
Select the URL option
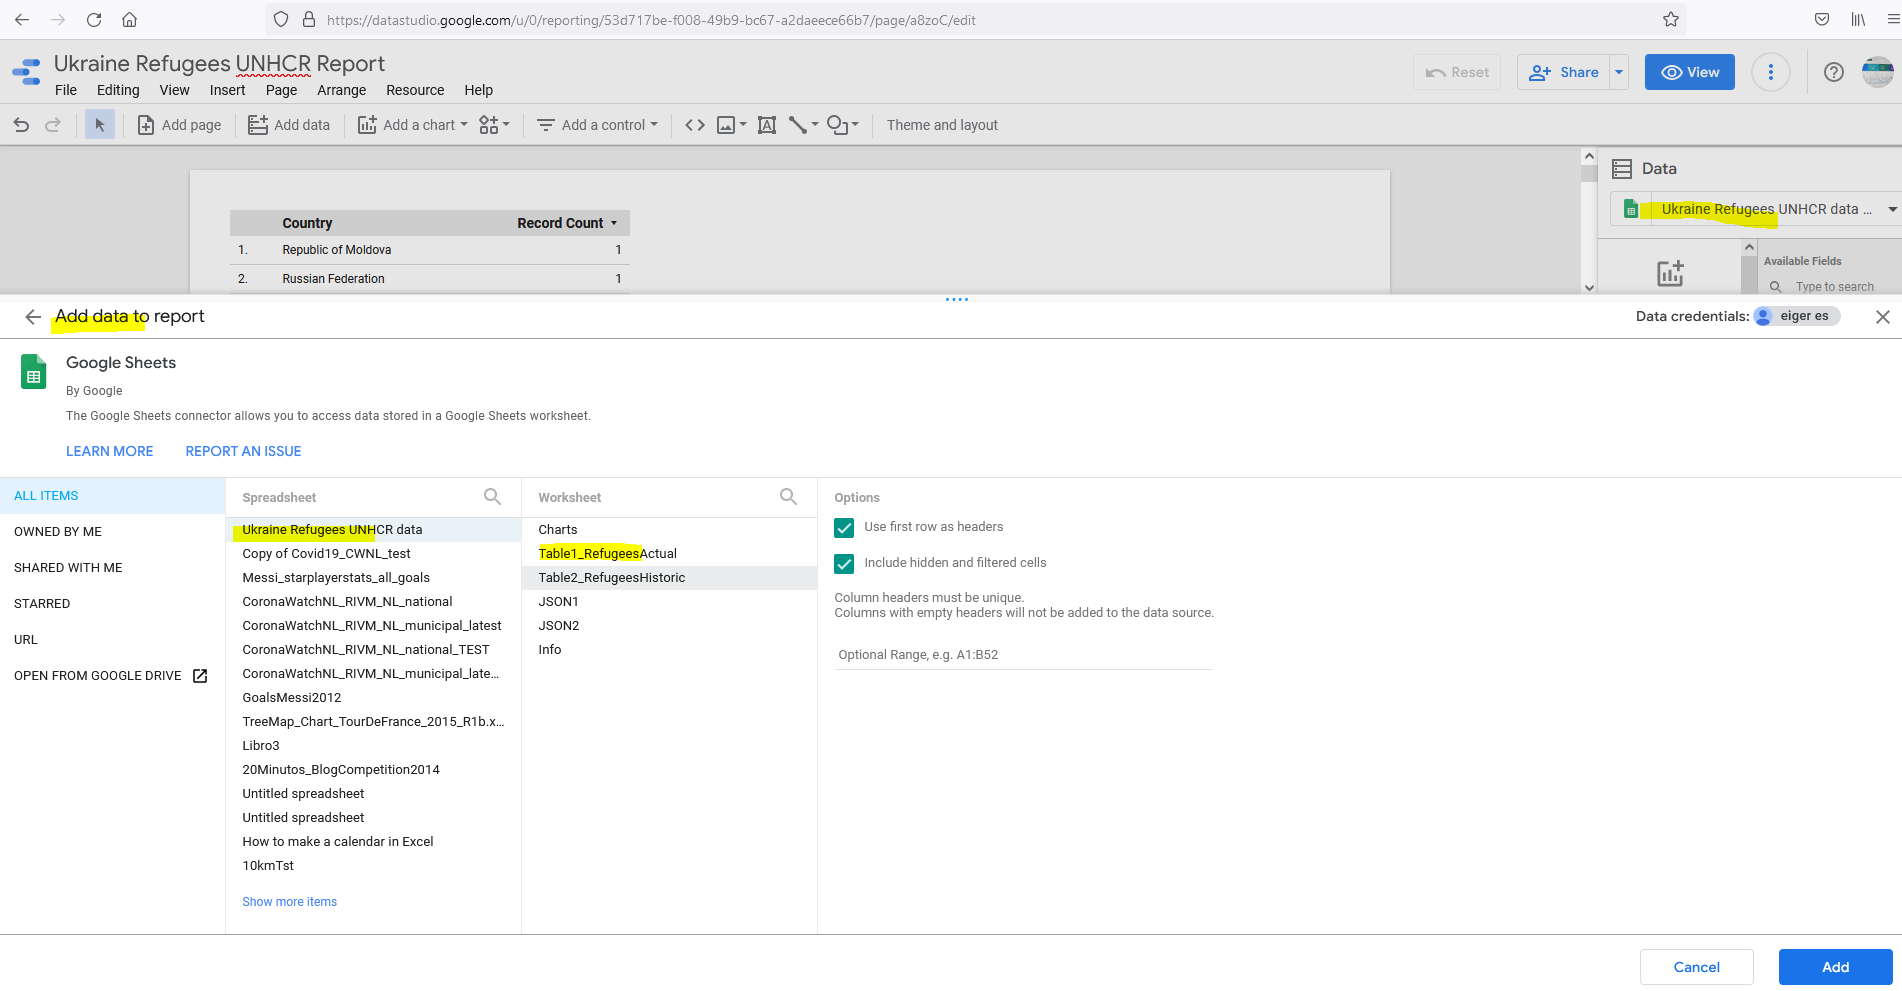pos(112,640)
